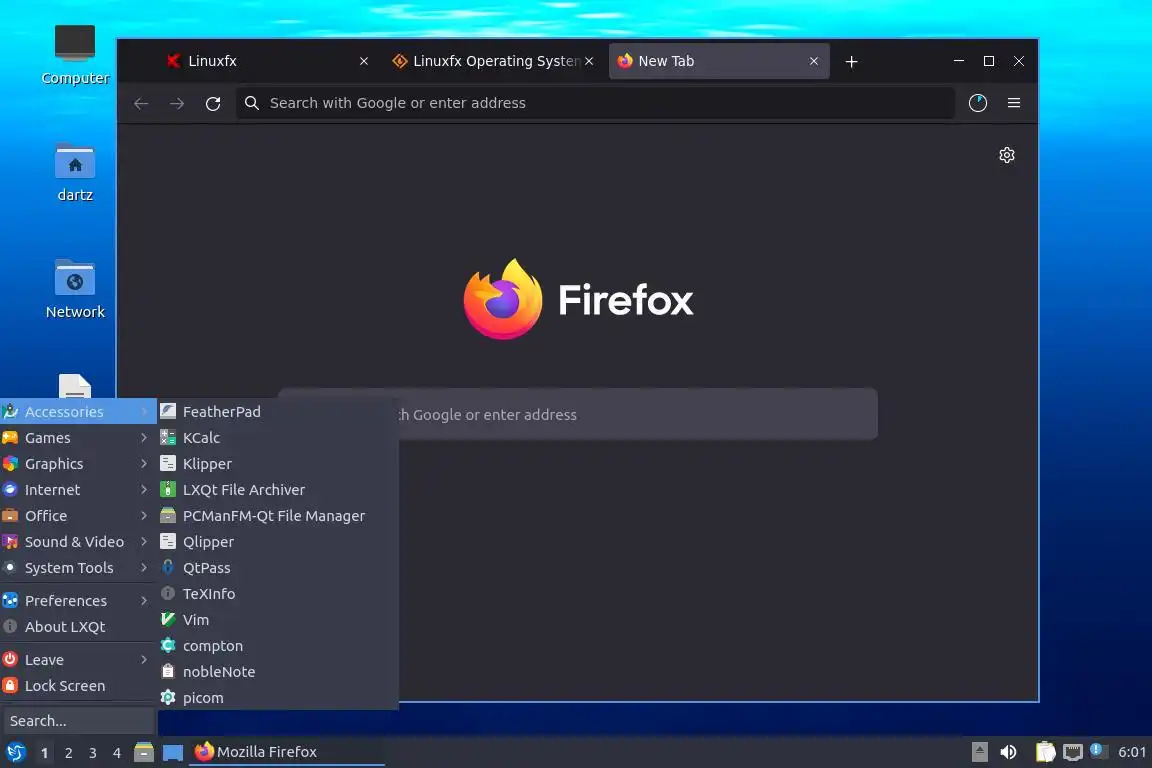Close the Linuxfx Operating System tab
The width and height of the screenshot is (1152, 768).
pyautogui.click(x=589, y=61)
